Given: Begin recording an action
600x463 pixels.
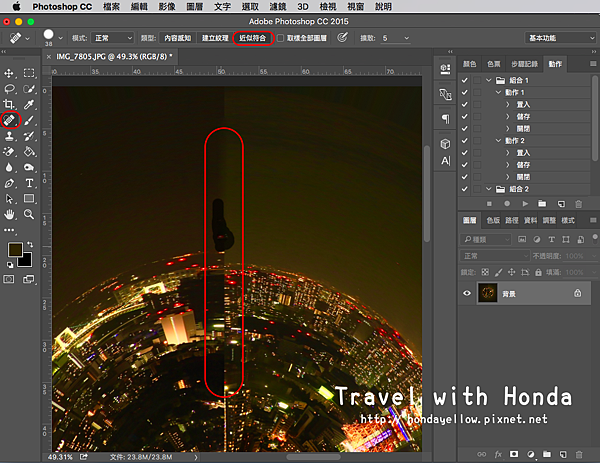Looking at the screenshot, I should click(x=507, y=204).
